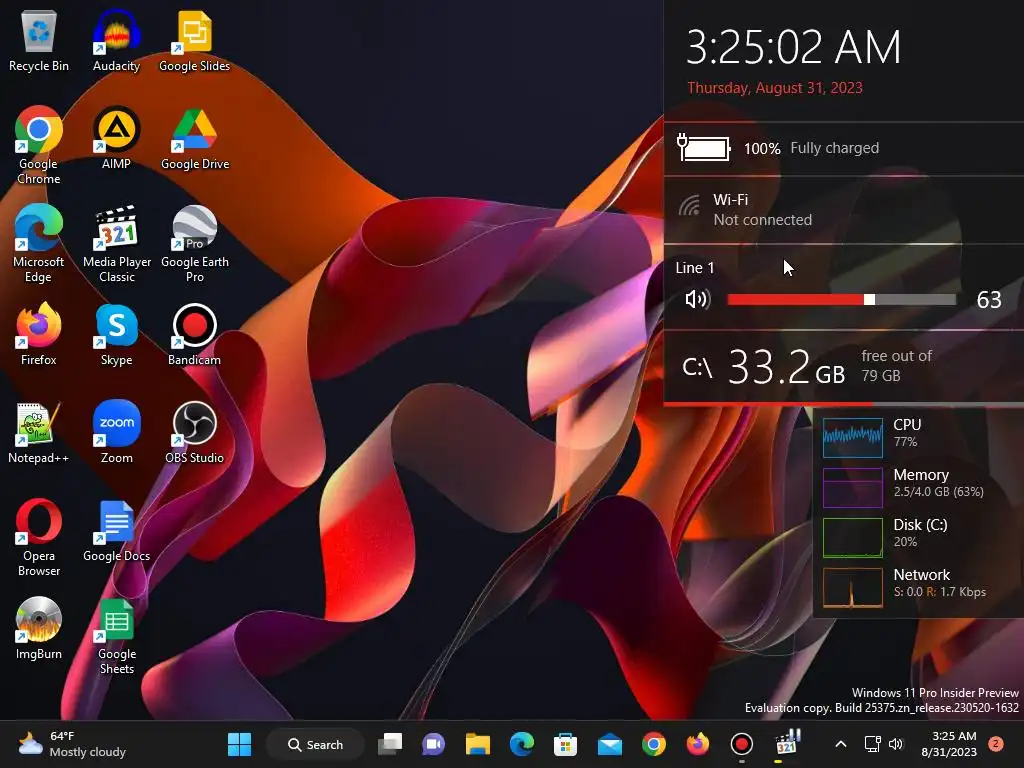This screenshot has width=1024, height=768.
Task: Switch to Bandicam in the taskbar
Action: coord(741,744)
